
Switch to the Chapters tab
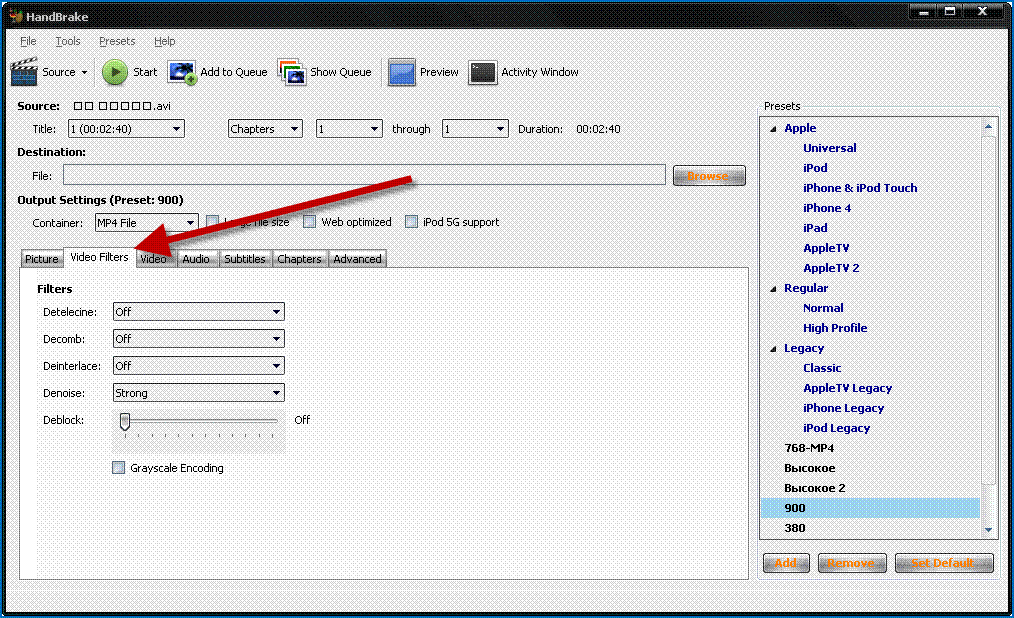point(299,259)
